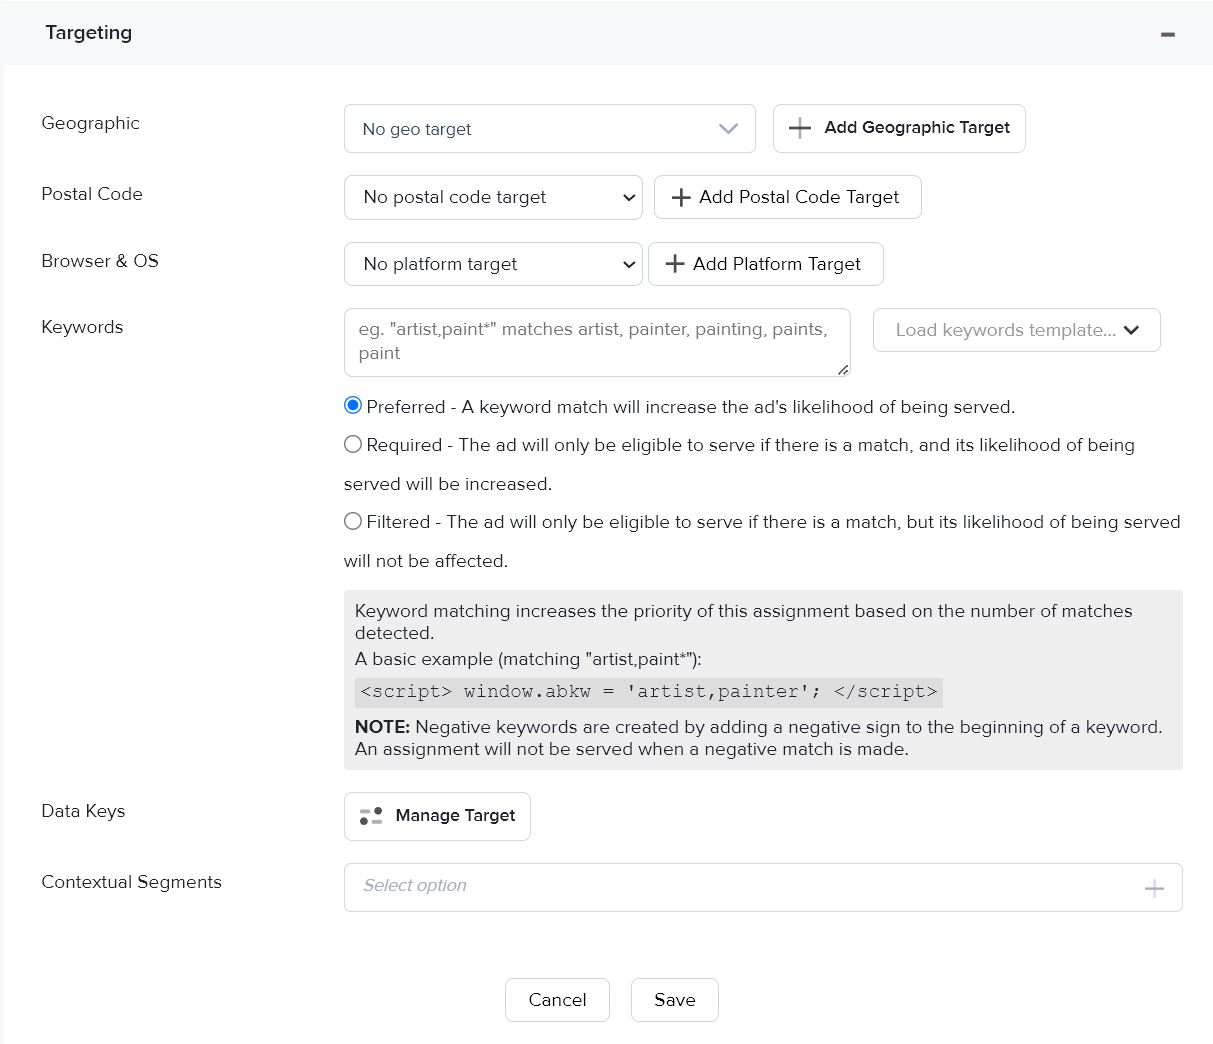Focus the Keywords text area
The height and width of the screenshot is (1044, 1213).
coord(597,342)
